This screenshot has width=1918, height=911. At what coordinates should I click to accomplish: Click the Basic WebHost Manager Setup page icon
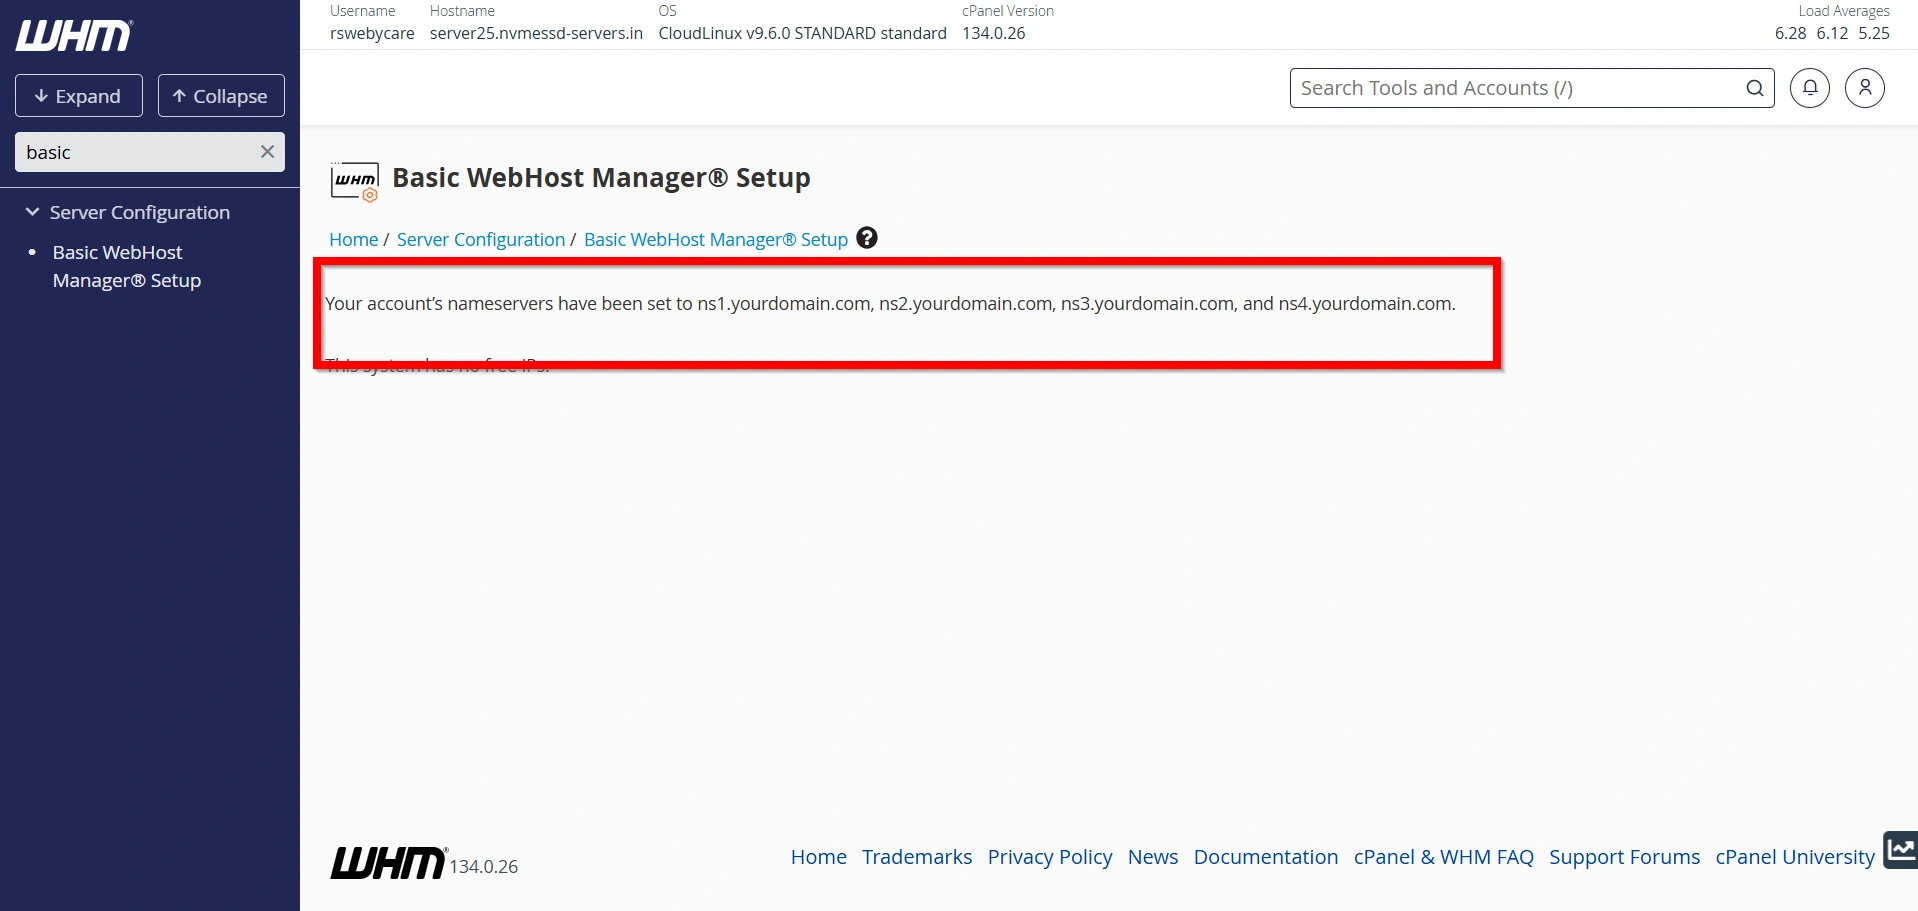[x=355, y=181]
